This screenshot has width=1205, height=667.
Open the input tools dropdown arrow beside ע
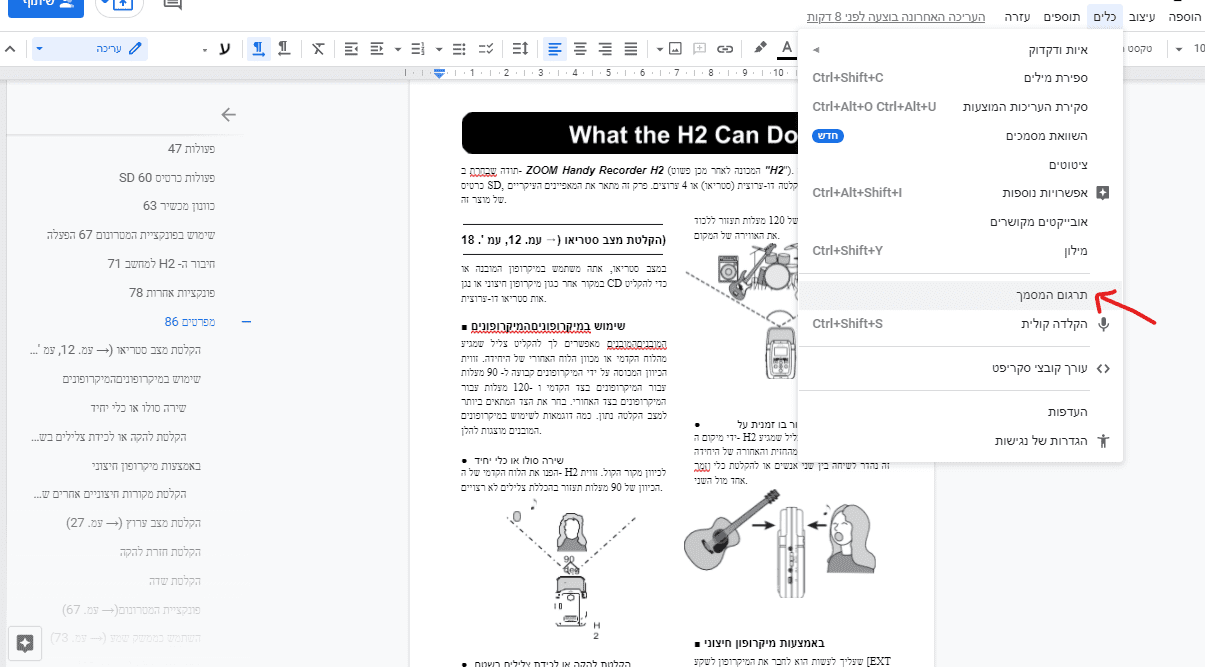pyautogui.click(x=206, y=48)
